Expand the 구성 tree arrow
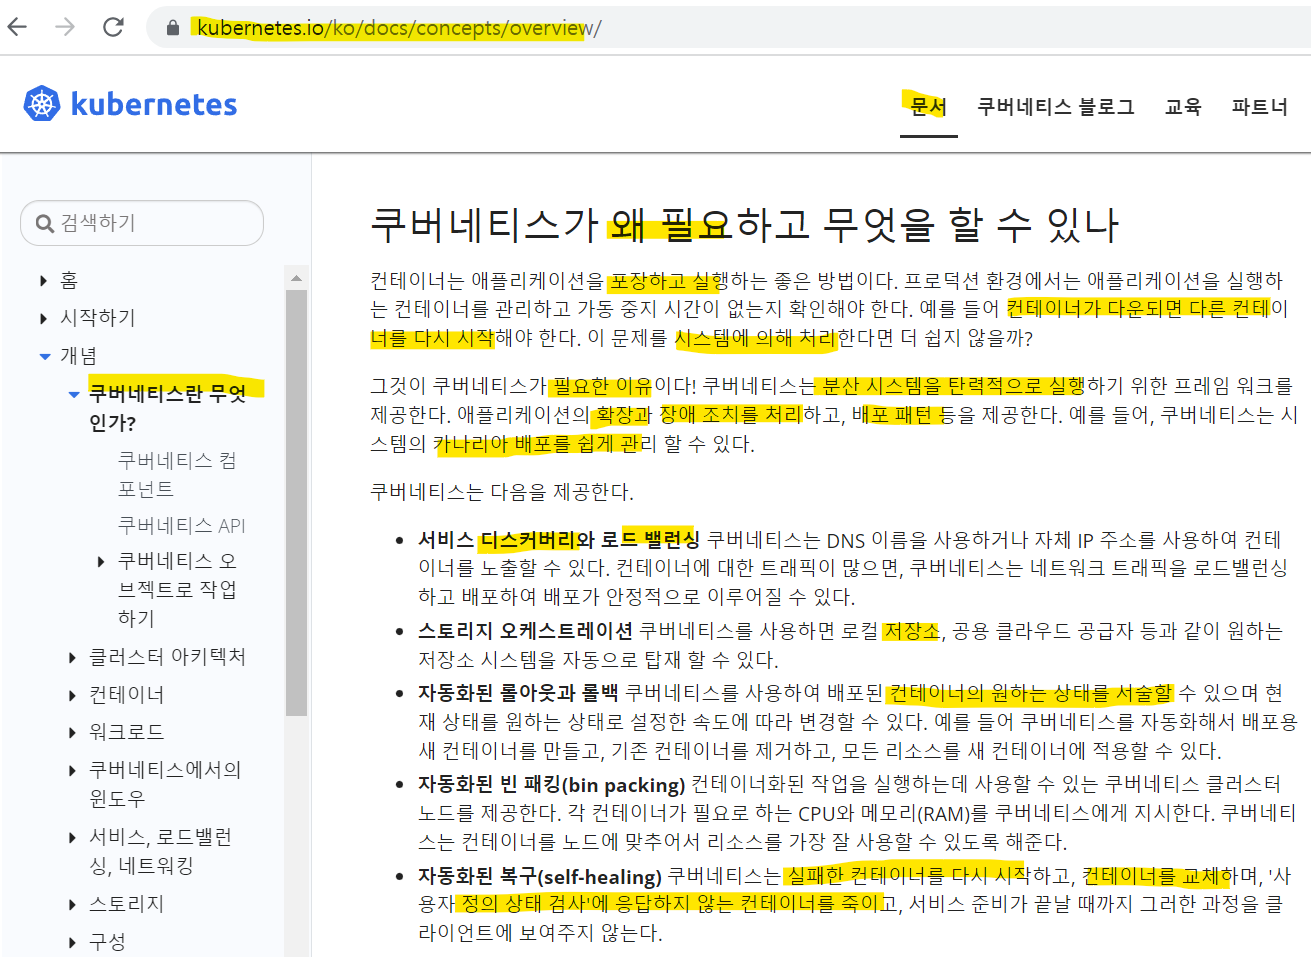 (72, 943)
